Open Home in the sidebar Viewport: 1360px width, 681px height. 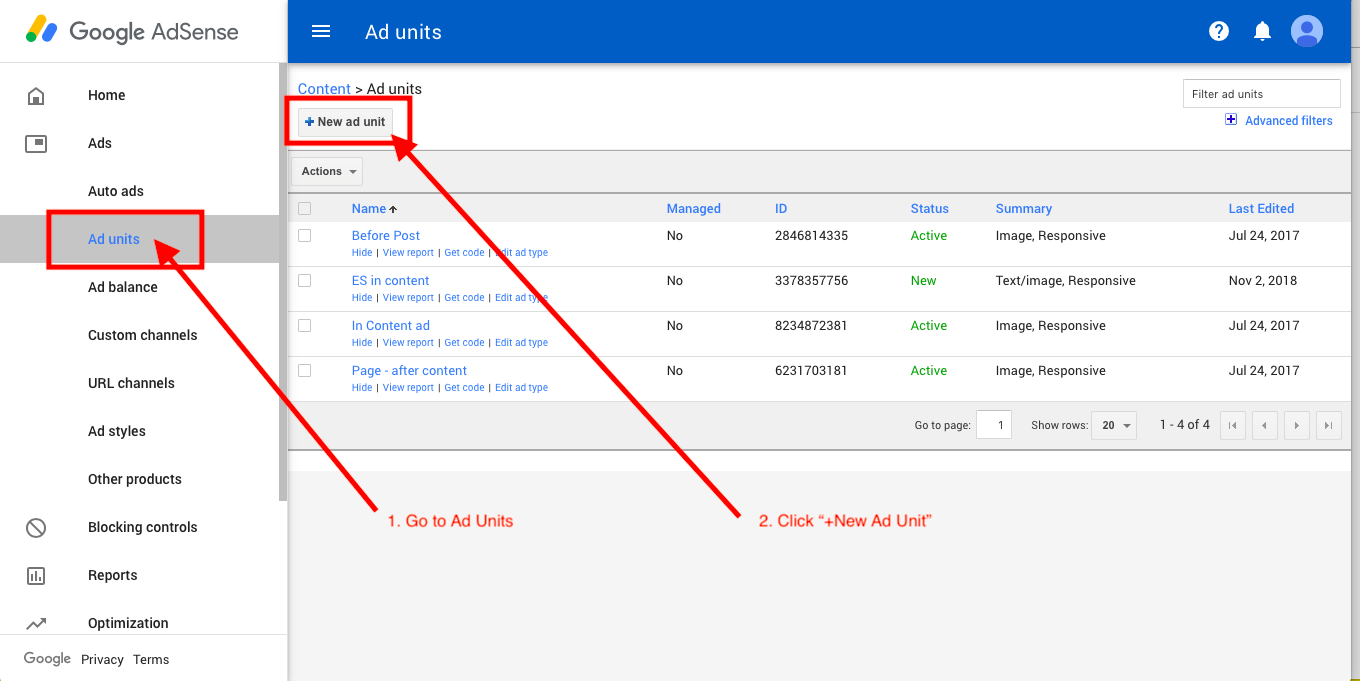pos(107,95)
